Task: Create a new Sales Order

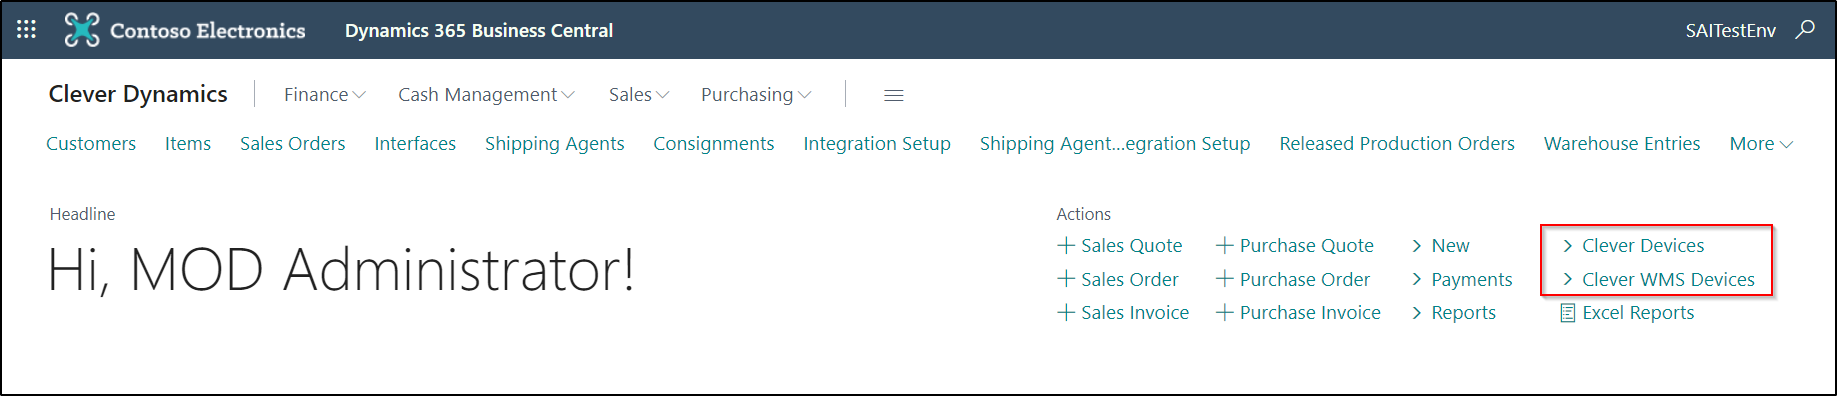Action: click(1118, 280)
